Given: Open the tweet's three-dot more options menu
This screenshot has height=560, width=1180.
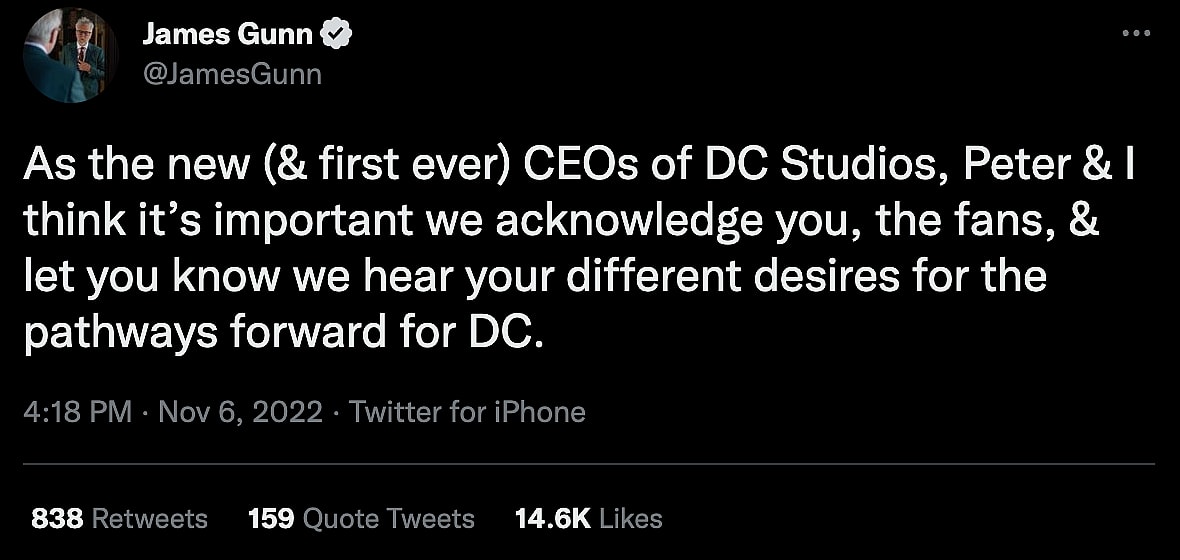Looking at the screenshot, I should tap(1136, 33).
